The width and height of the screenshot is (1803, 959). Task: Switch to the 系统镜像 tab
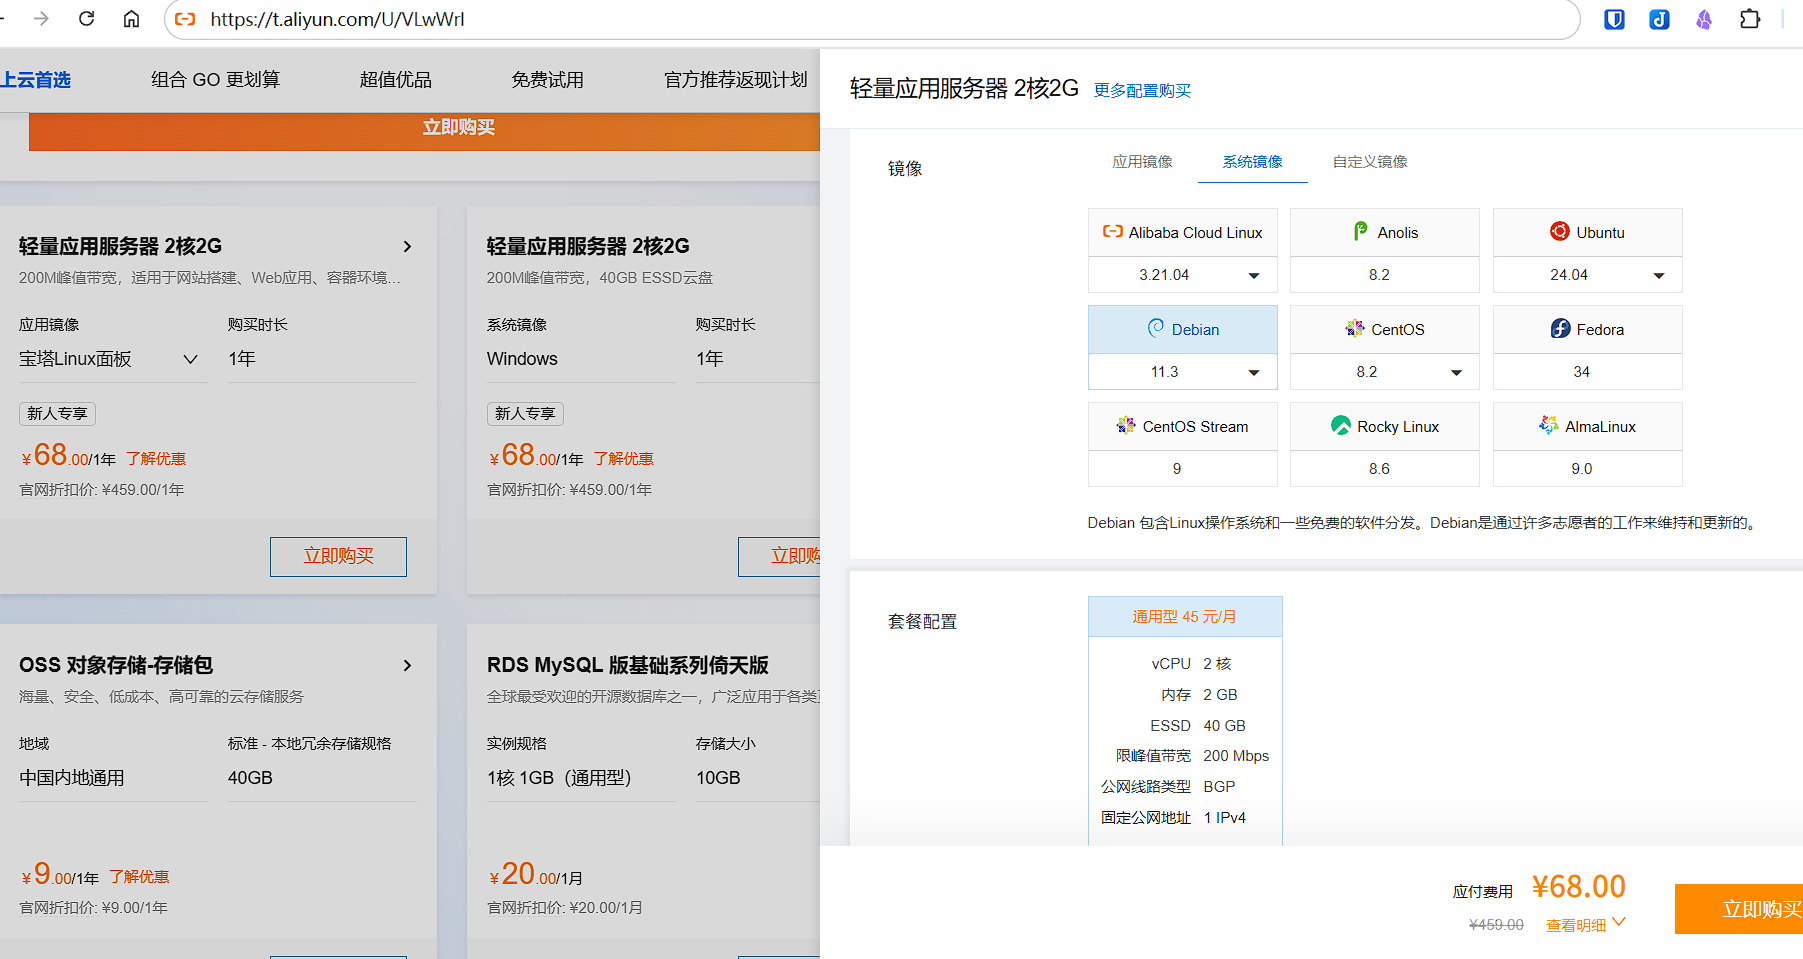1252,162
